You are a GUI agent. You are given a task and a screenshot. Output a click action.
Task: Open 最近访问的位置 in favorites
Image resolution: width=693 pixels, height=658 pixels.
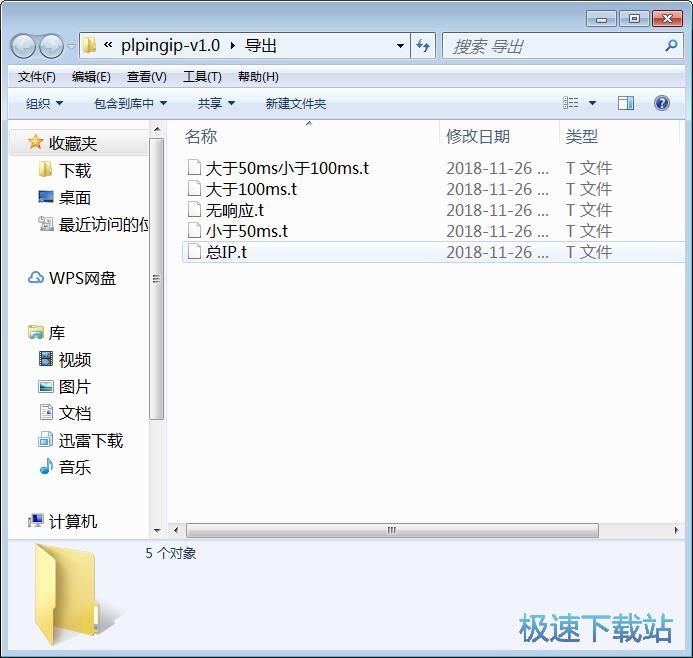104,224
